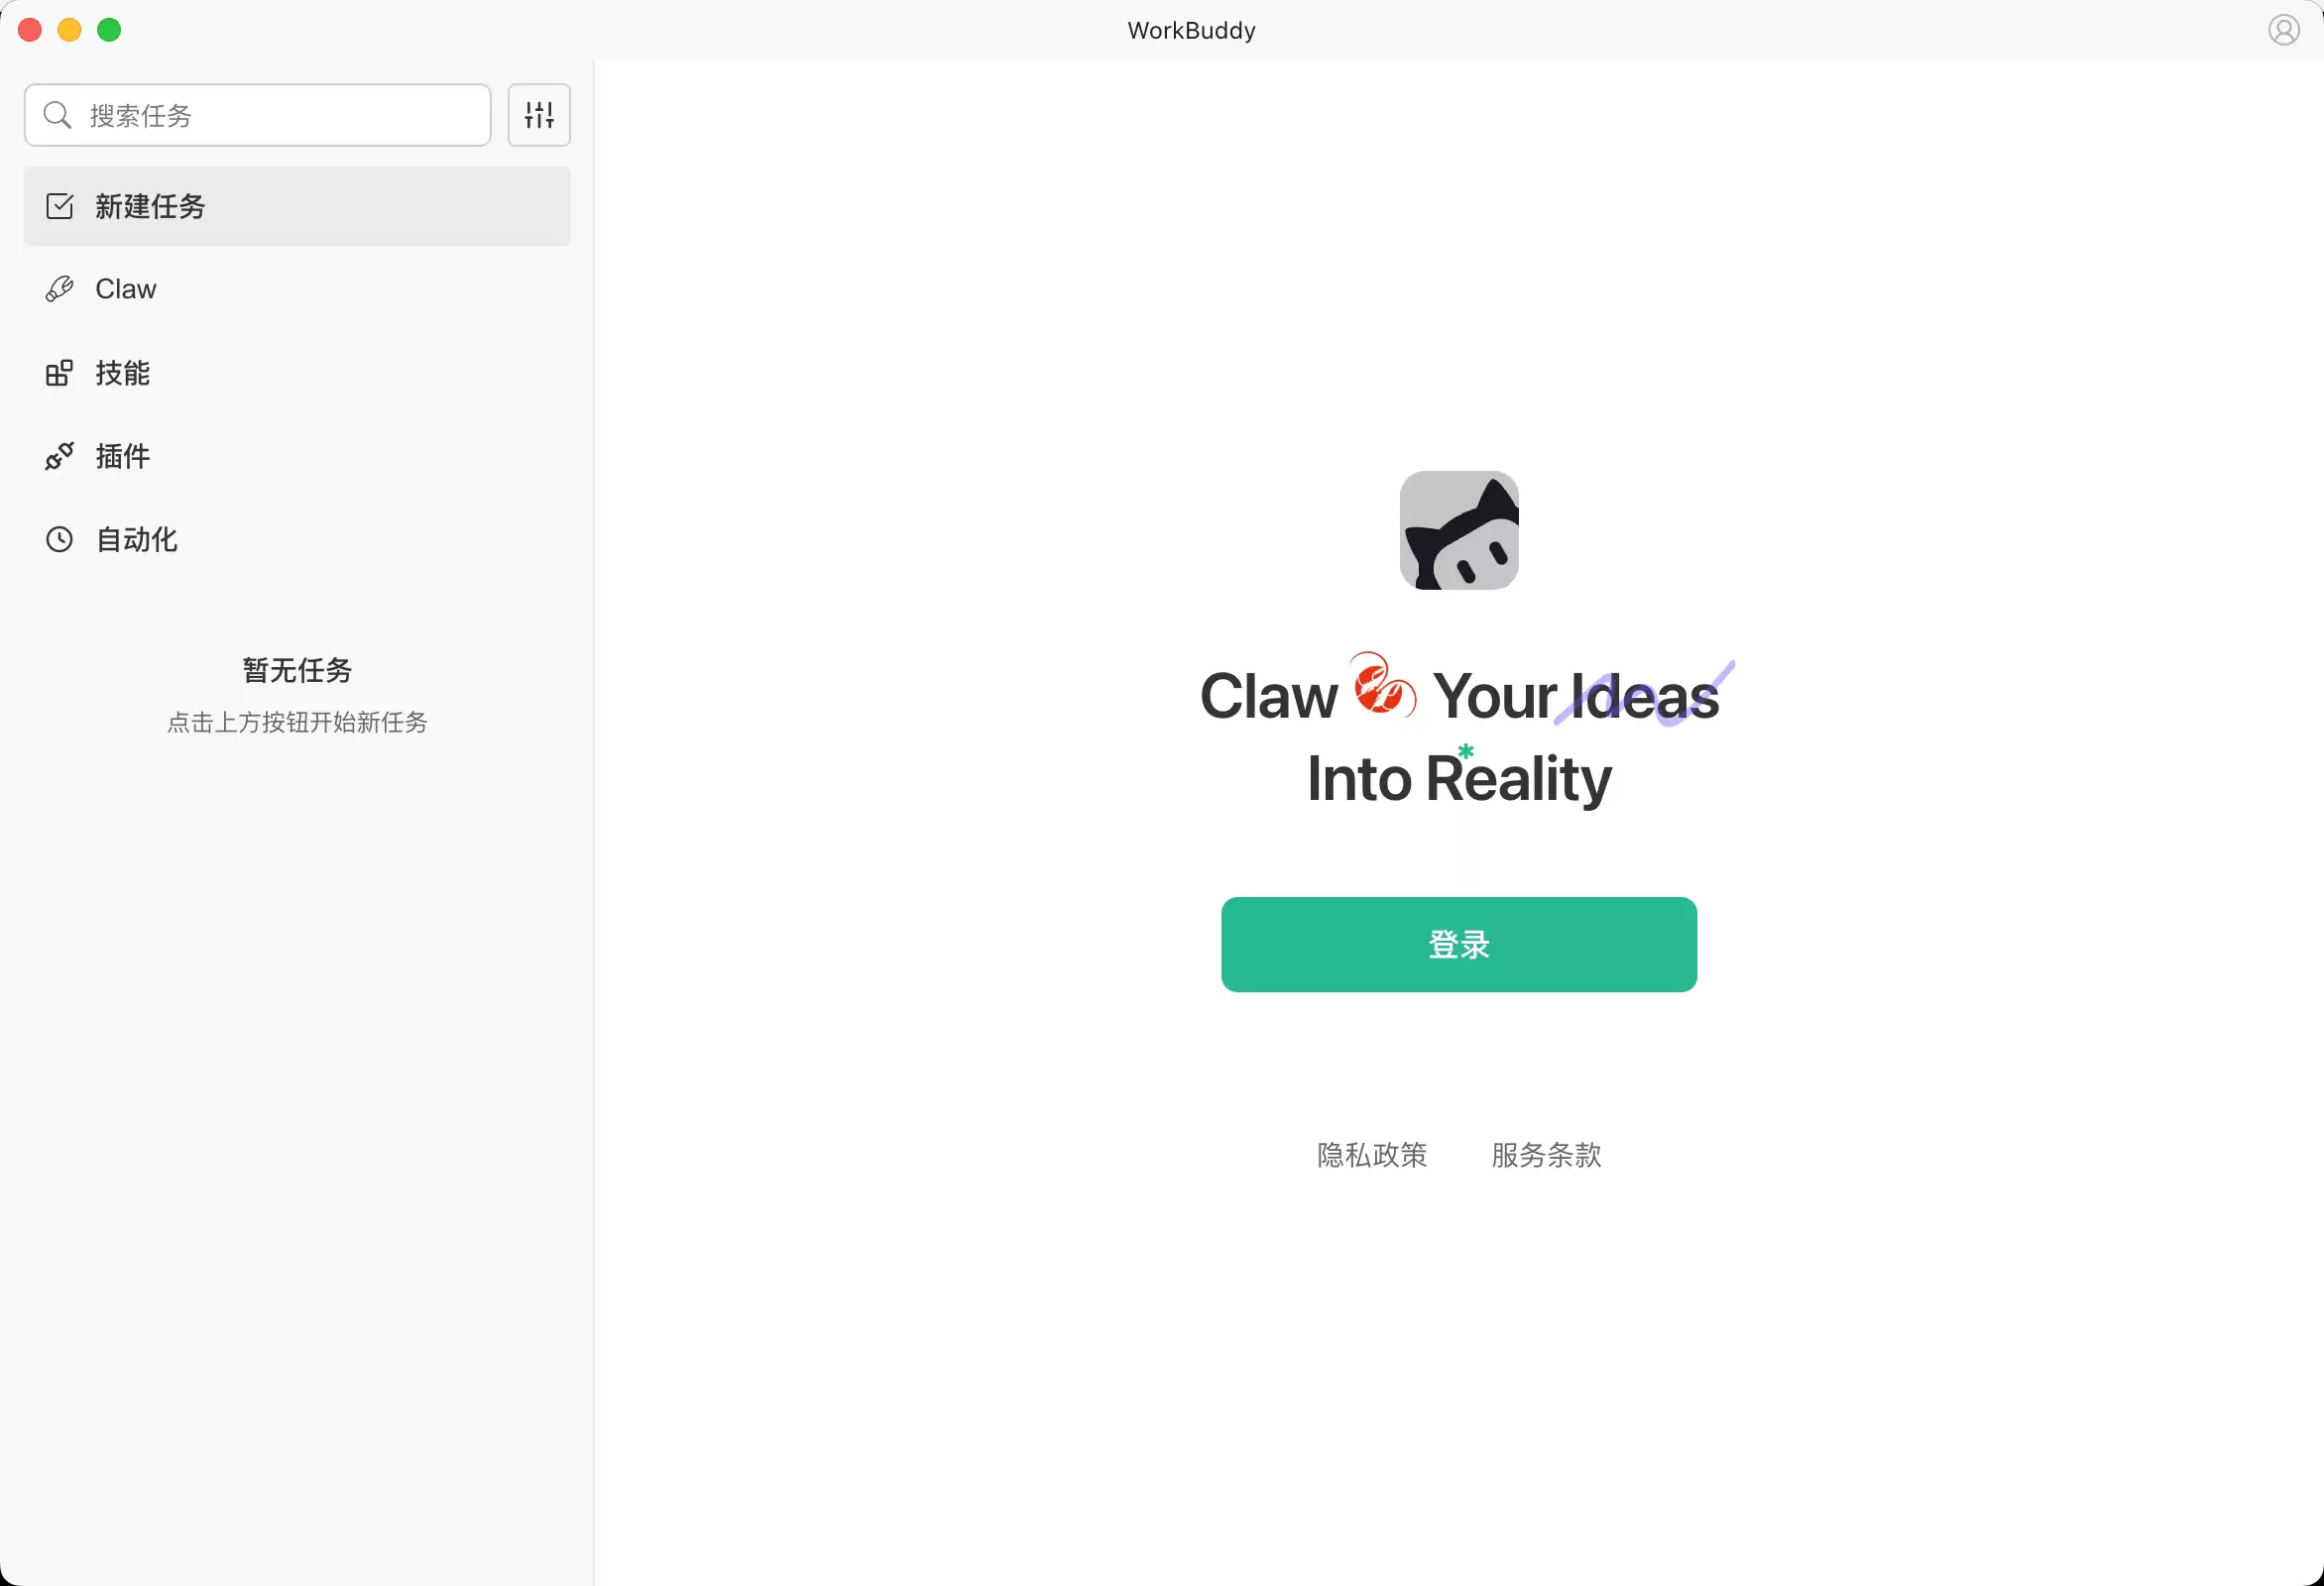The width and height of the screenshot is (2324, 1586).
Task: Click the green zoom window button
Action: click(109, 30)
